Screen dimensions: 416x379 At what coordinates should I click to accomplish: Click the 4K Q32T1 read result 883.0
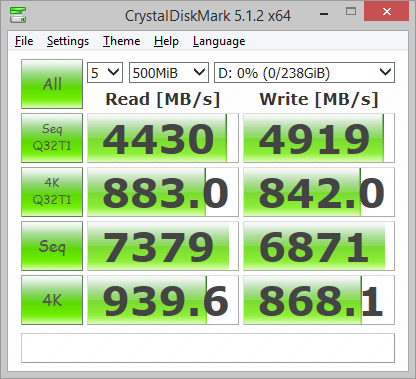pos(163,192)
